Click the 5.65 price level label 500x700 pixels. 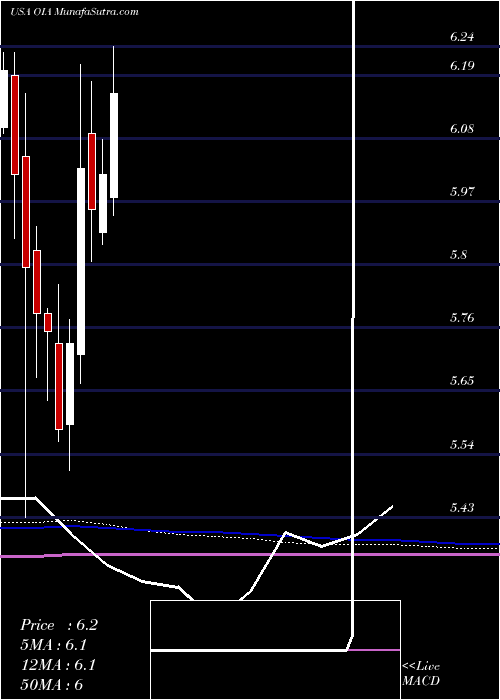coord(462,381)
